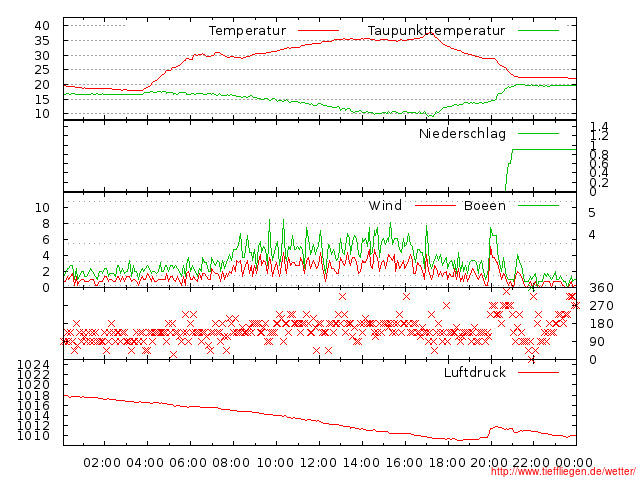This screenshot has height=480, width=640.
Task: Click the 30 temperature axis value
Action: (x=42, y=56)
